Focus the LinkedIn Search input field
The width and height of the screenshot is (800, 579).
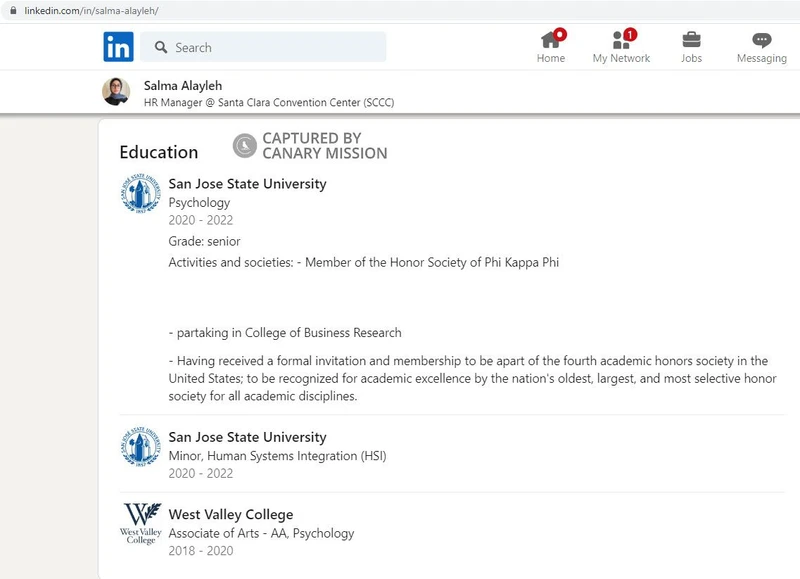(x=263, y=47)
